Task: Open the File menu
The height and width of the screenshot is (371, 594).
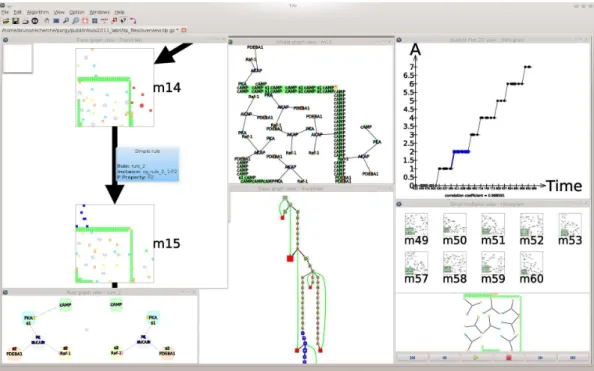Action: 5,12
